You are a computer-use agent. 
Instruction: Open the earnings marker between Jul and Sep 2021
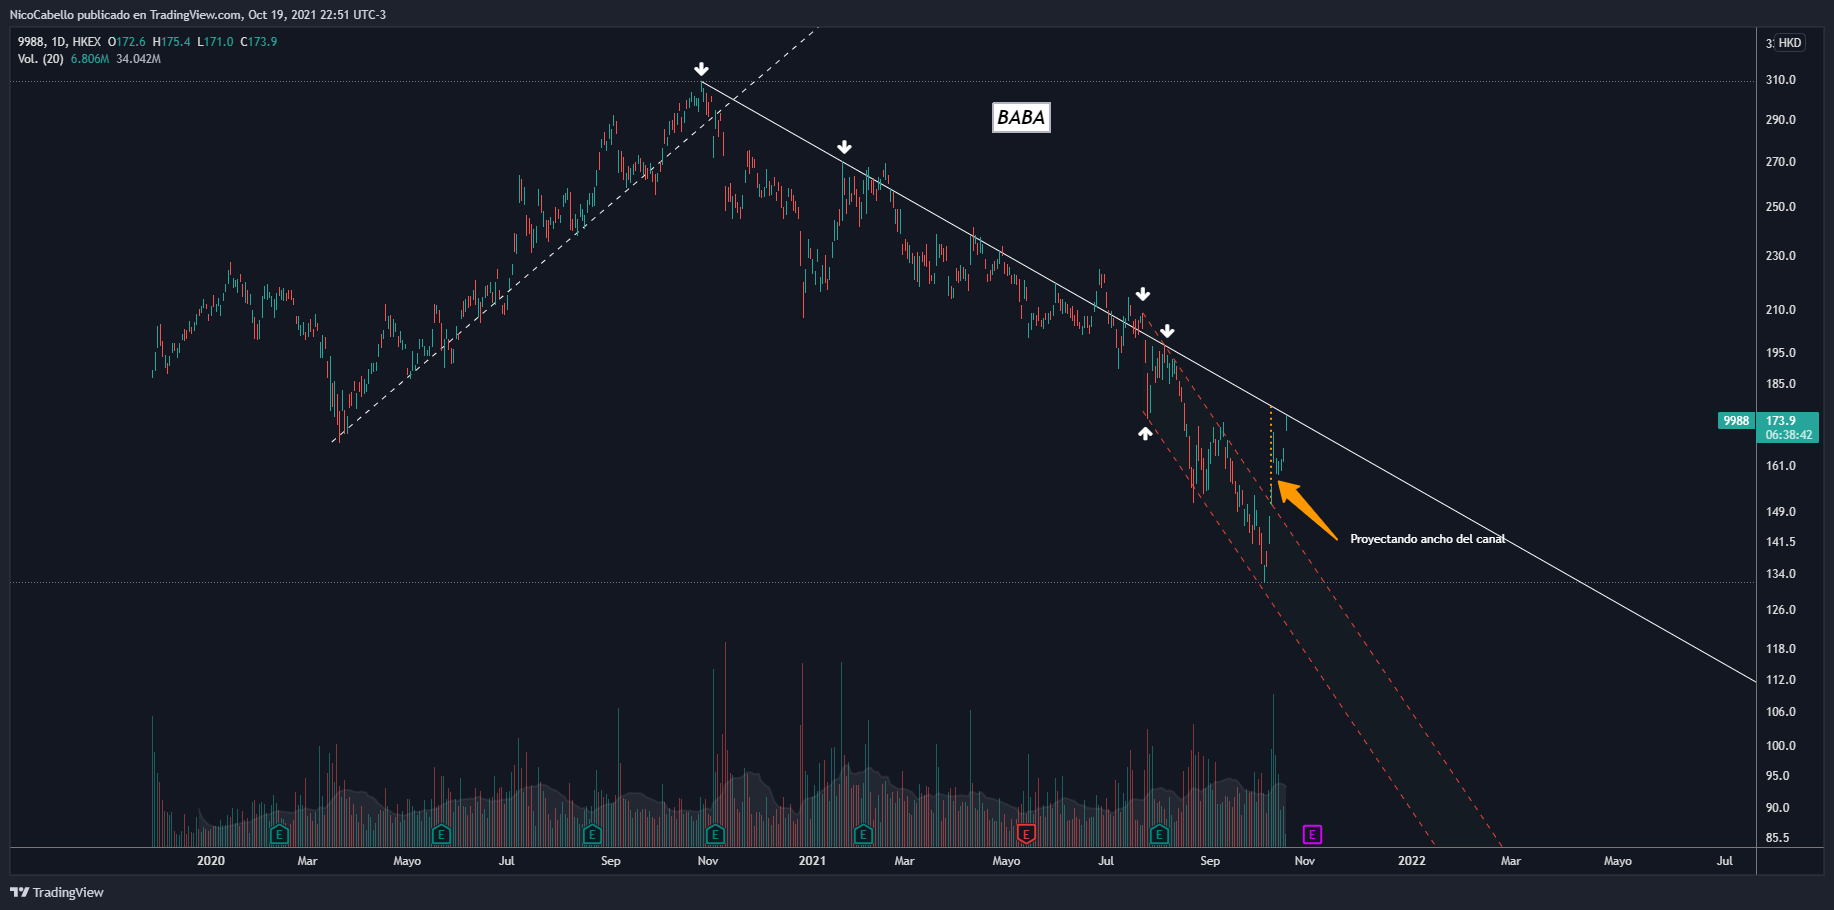1159,834
